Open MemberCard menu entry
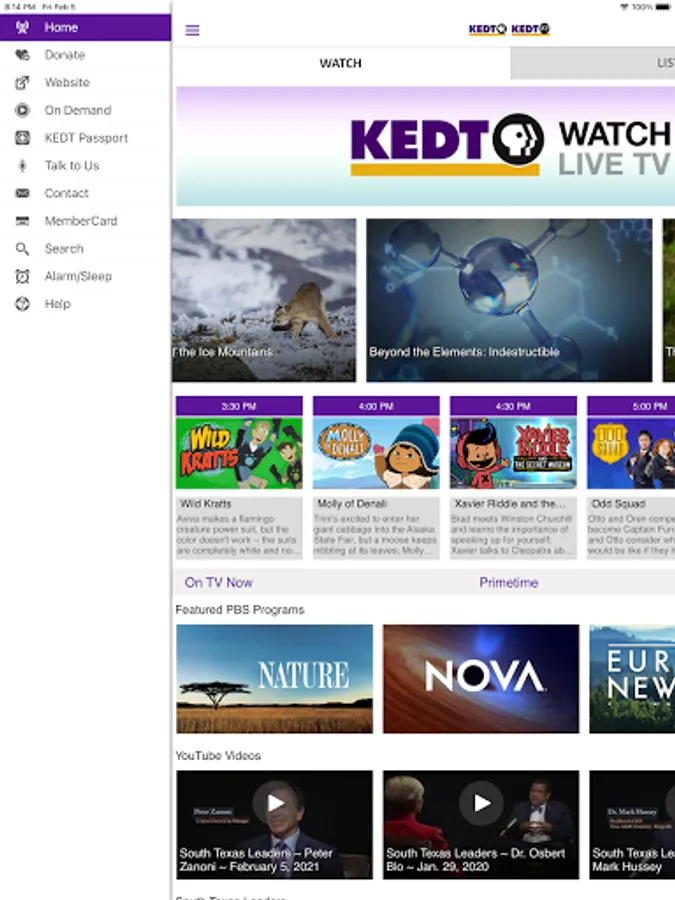Image resolution: width=675 pixels, height=900 pixels. point(86,221)
